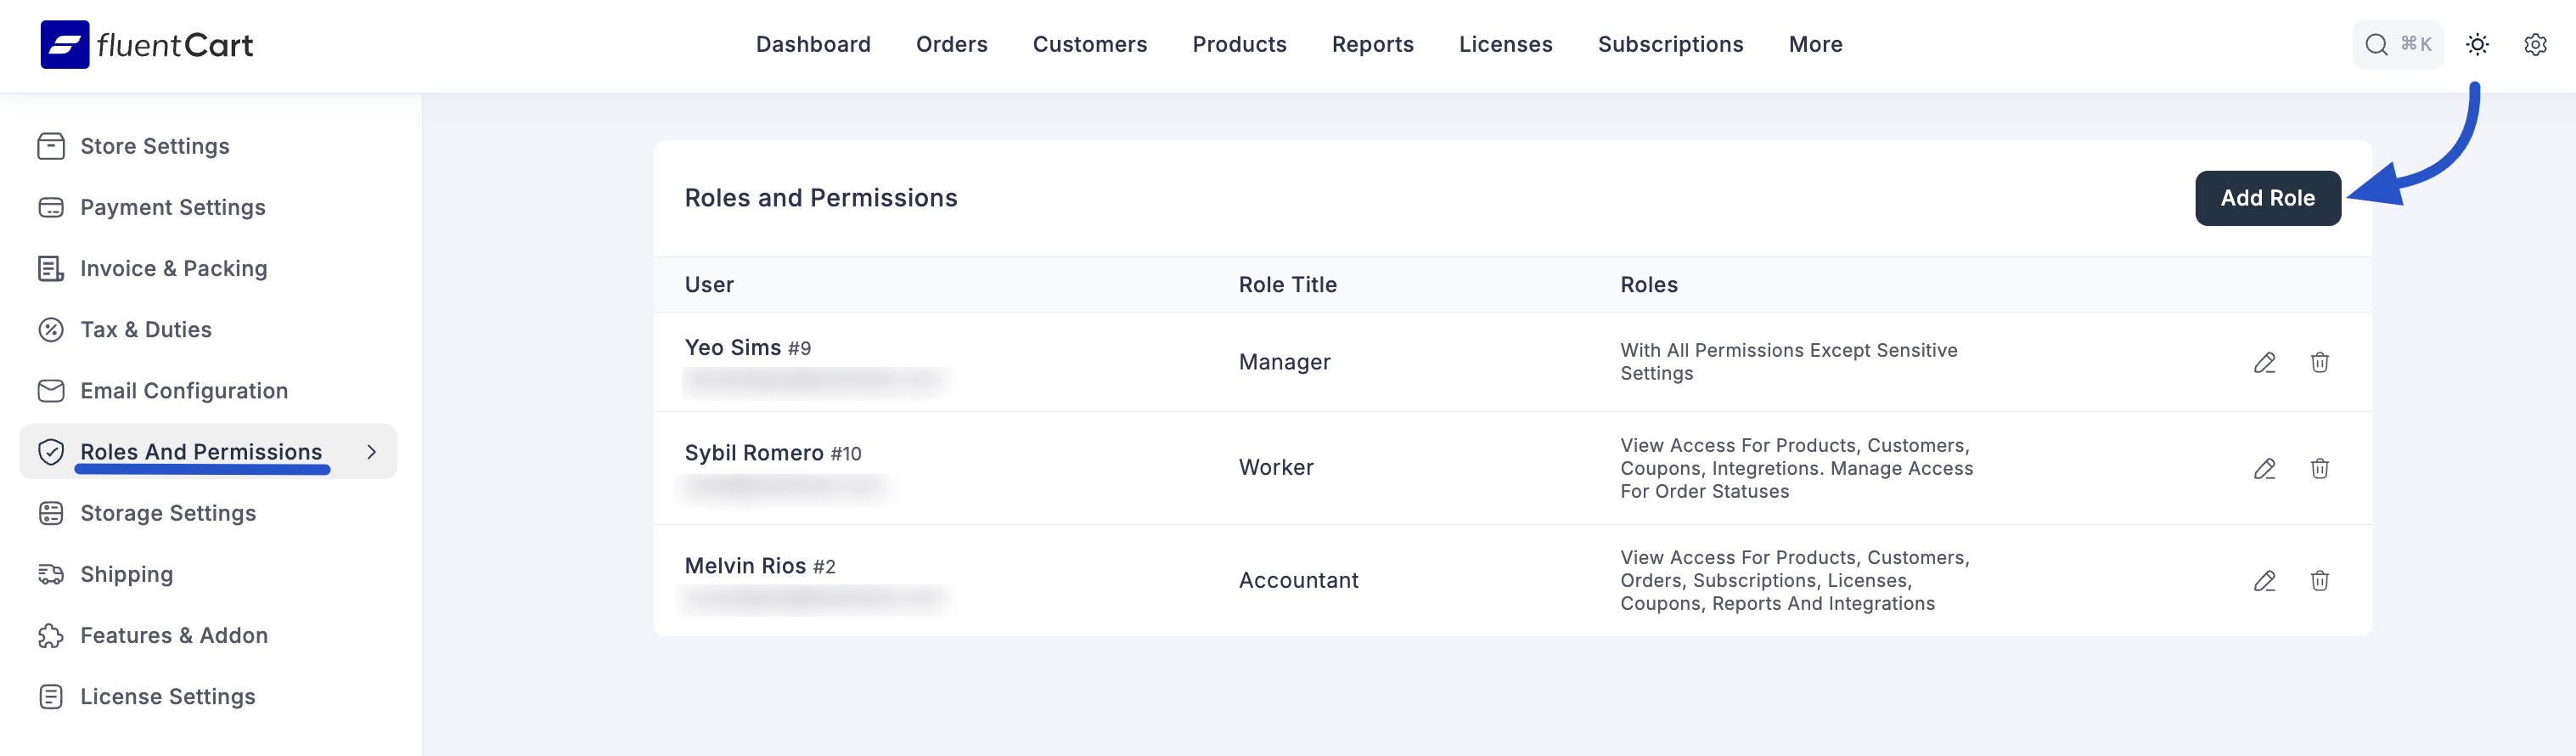Remove Melvin Rios using trash icon

2319,580
